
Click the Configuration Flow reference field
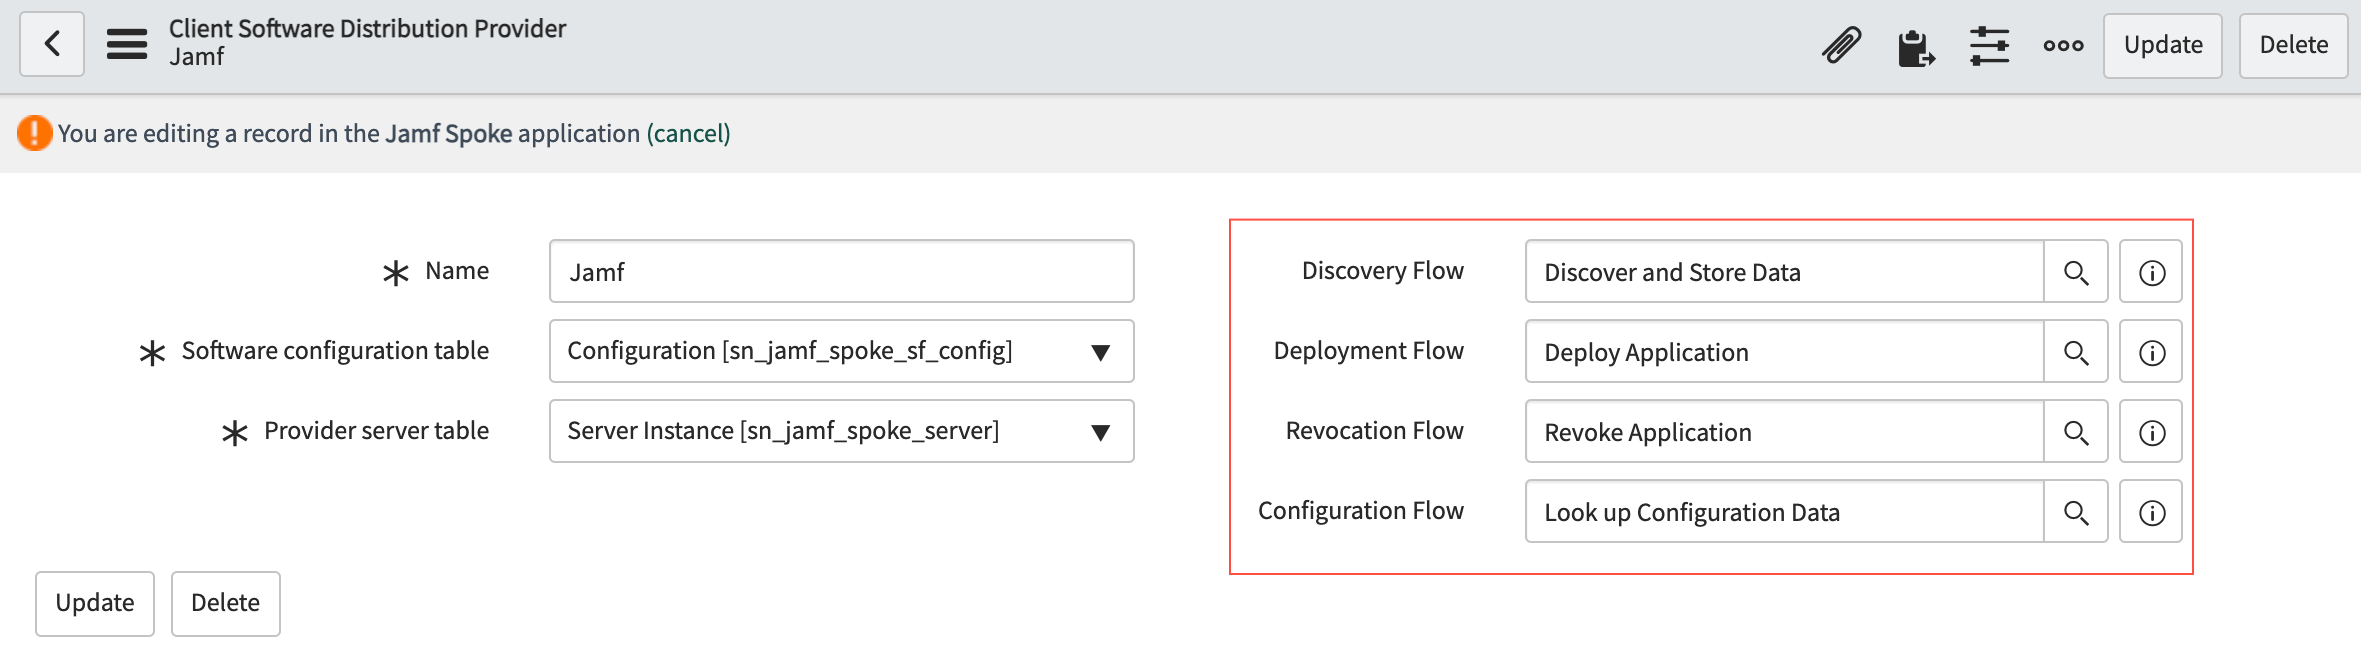tap(1784, 512)
